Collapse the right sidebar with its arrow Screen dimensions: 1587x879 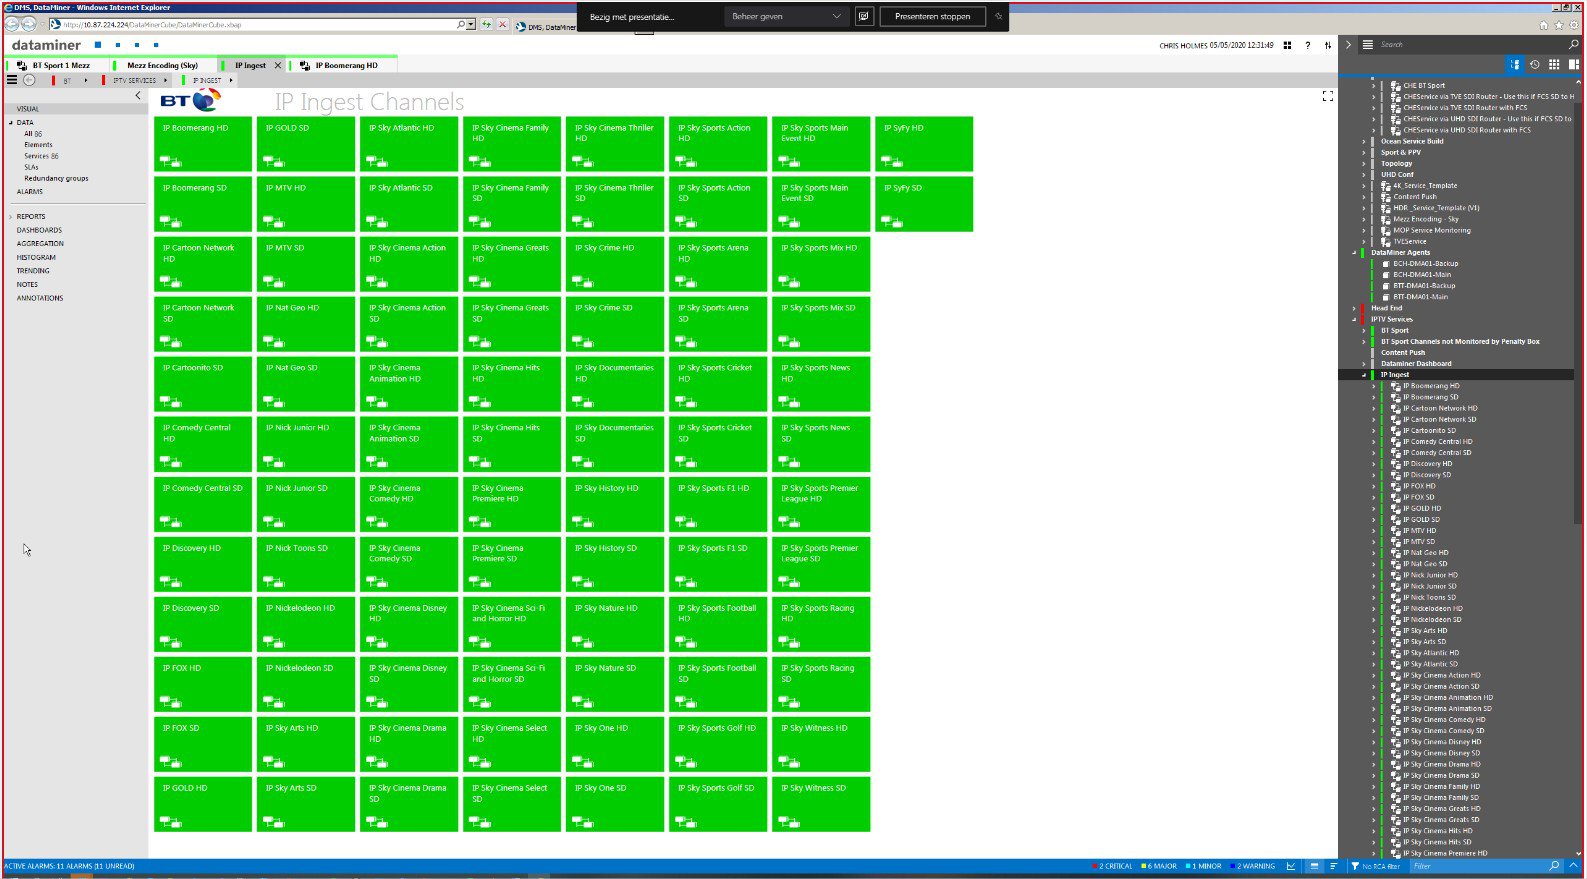coord(1348,44)
